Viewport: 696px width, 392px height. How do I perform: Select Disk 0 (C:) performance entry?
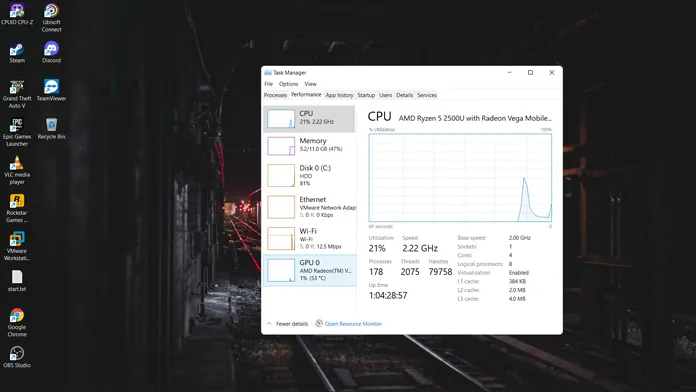[x=310, y=175]
